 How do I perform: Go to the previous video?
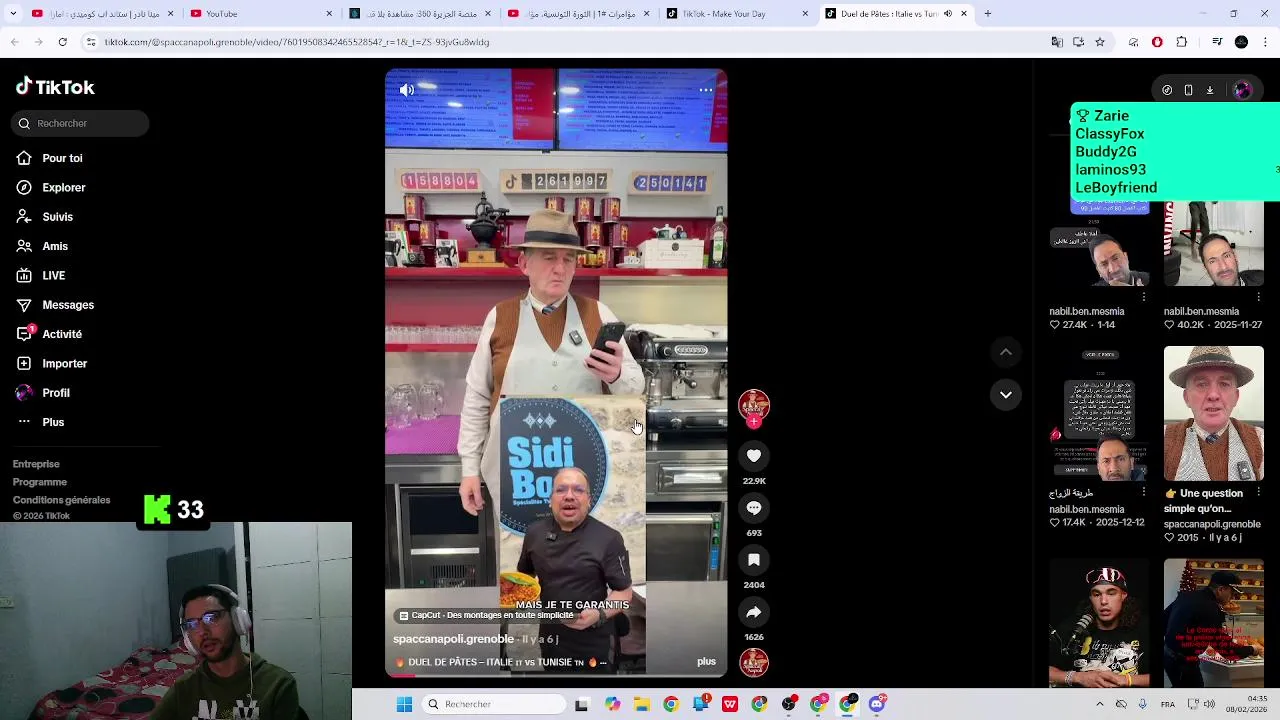(1006, 352)
